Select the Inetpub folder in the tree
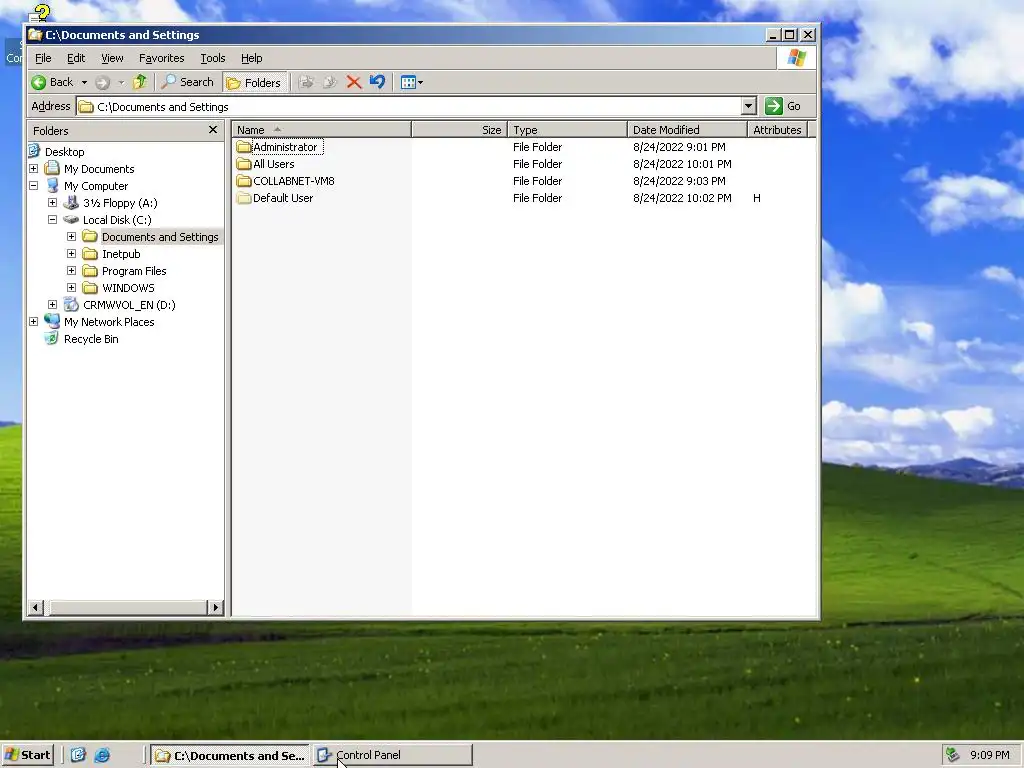This screenshot has height=768, width=1024. click(121, 254)
